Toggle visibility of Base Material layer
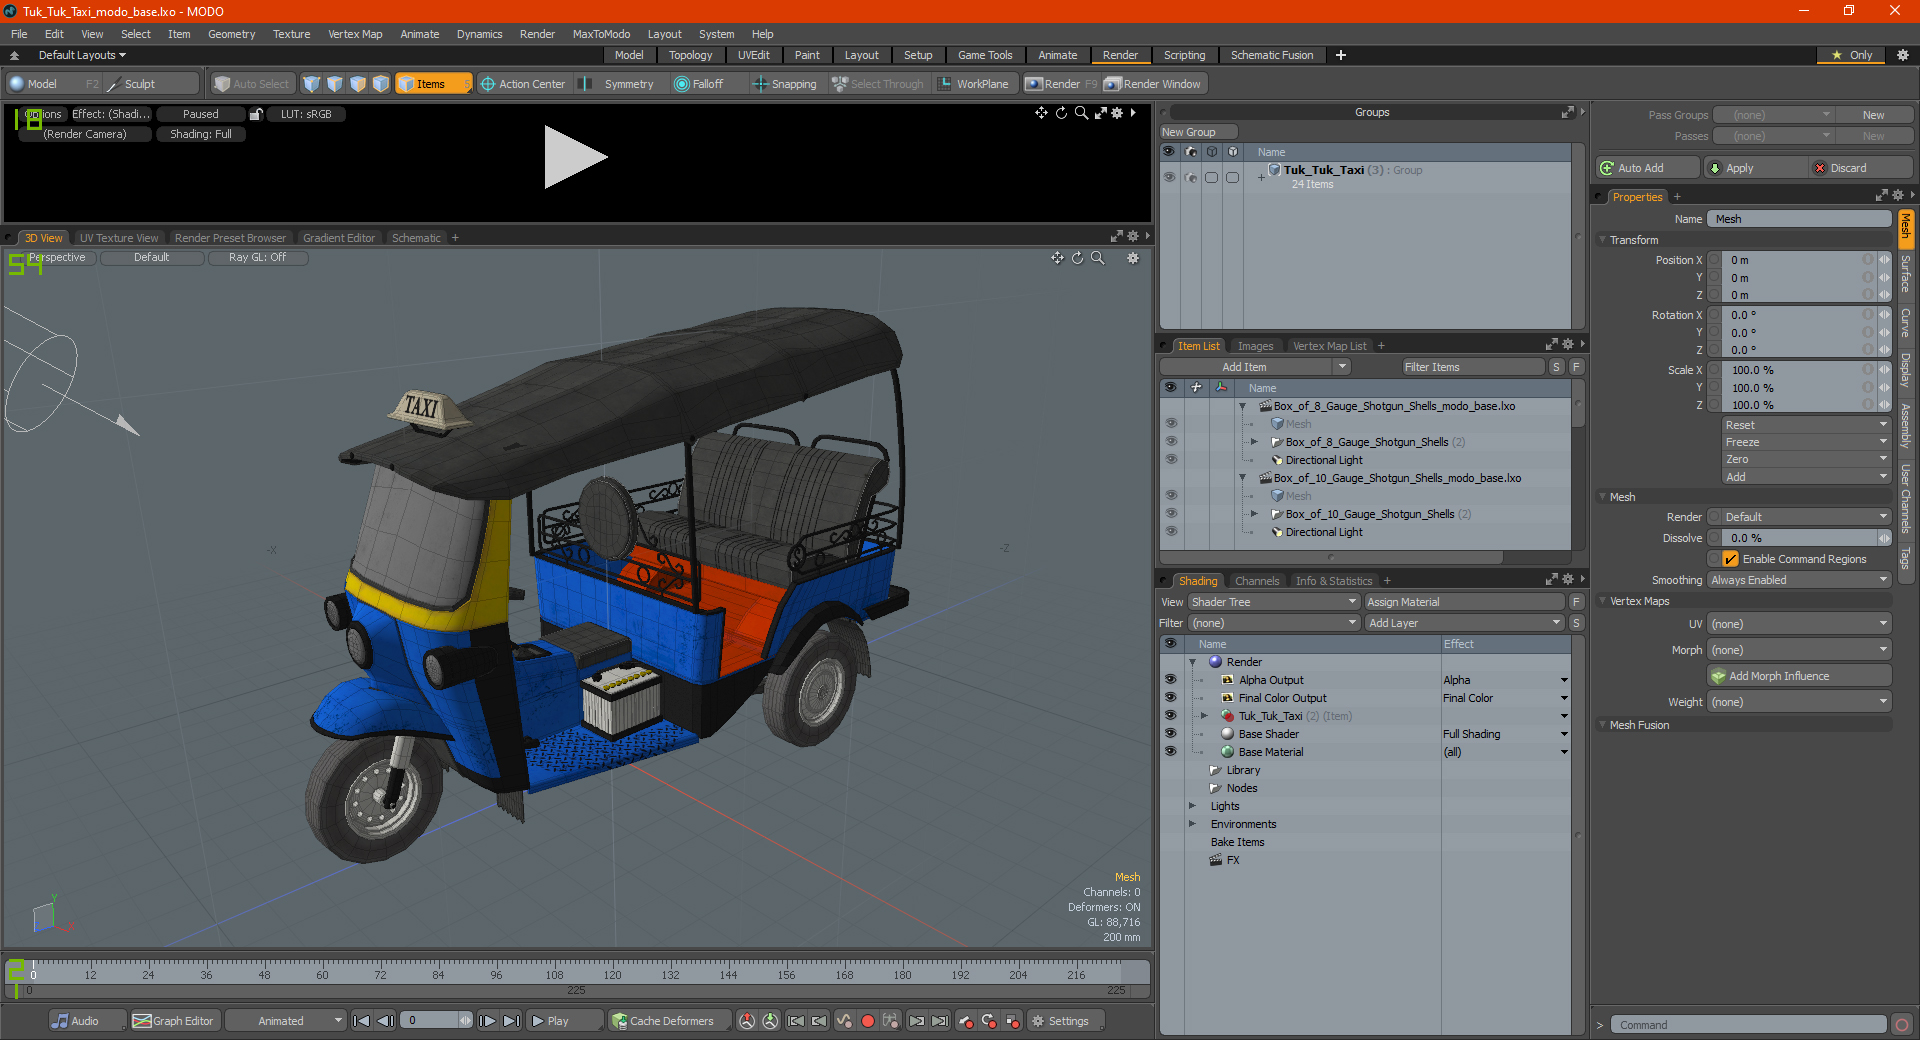1920x1040 pixels. [x=1170, y=752]
